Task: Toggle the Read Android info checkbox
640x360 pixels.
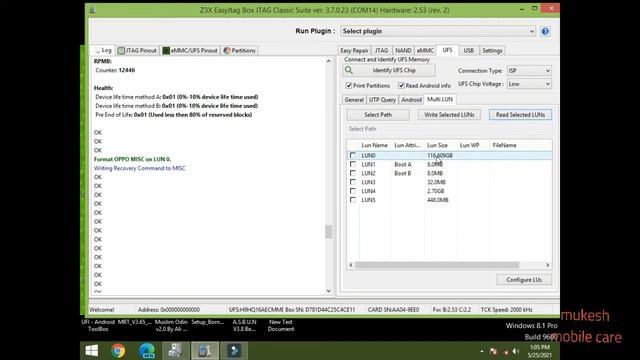Action: (401, 85)
